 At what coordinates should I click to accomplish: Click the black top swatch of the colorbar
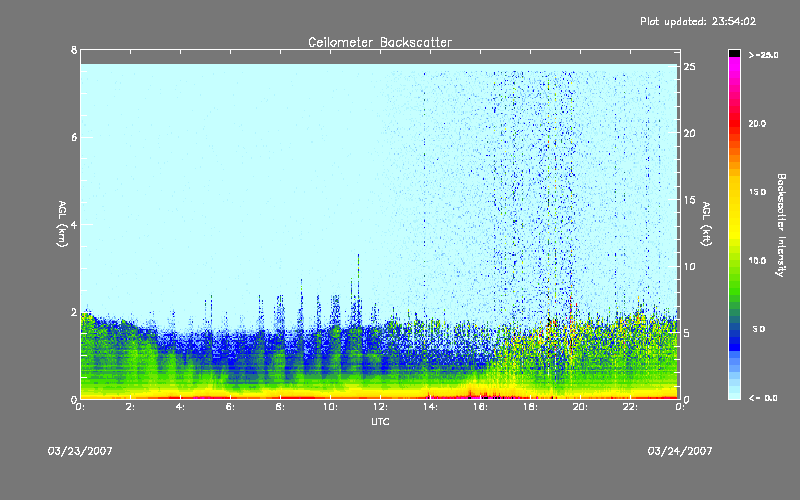[x=734, y=53]
